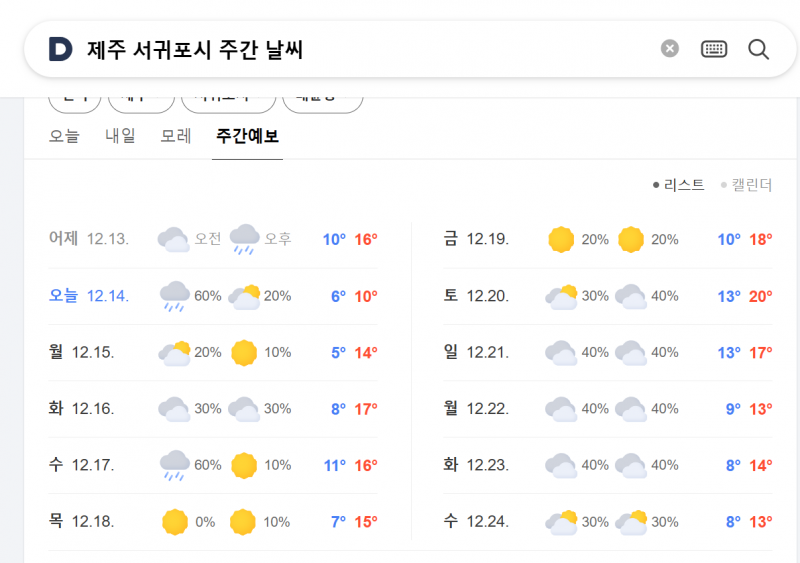Click the 금 12.19. date label
The height and width of the screenshot is (563, 800).
tap(476, 239)
